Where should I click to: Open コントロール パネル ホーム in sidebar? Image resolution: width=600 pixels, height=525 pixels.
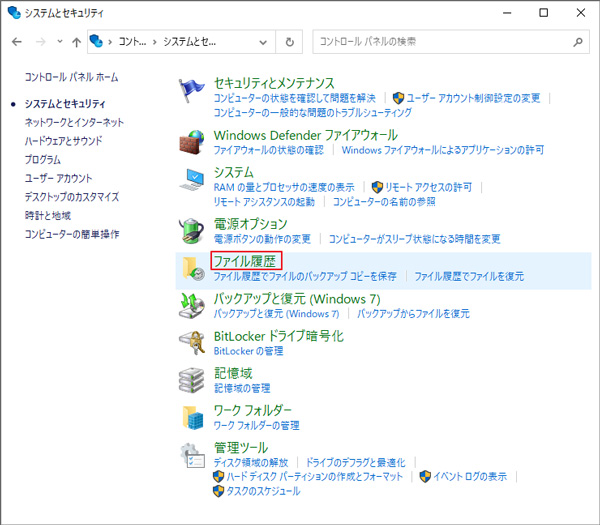[x=72, y=77]
